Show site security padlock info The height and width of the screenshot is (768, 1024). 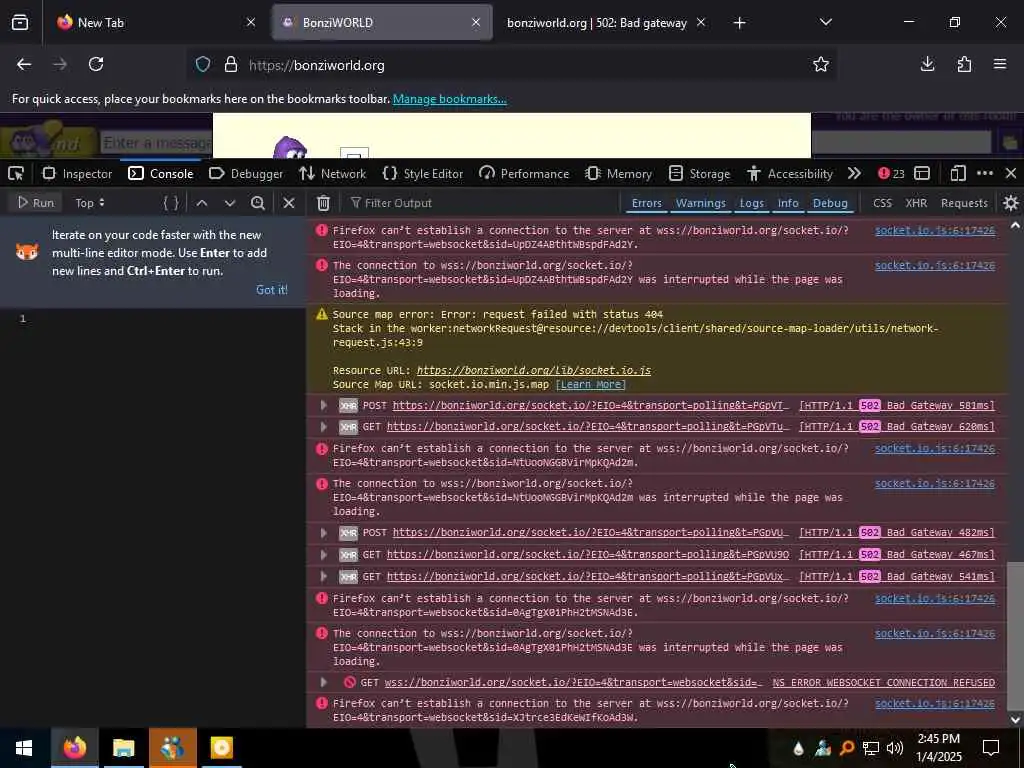pos(231,65)
